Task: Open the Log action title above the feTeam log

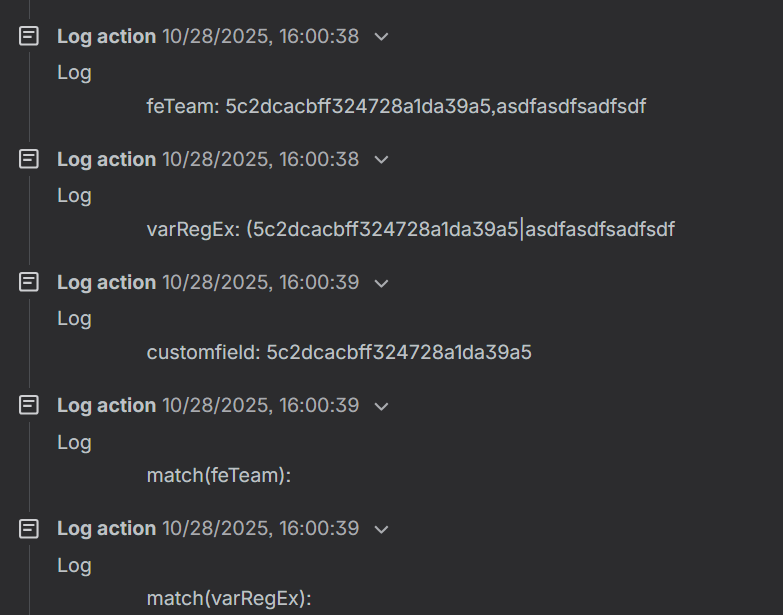Action: 106,36
